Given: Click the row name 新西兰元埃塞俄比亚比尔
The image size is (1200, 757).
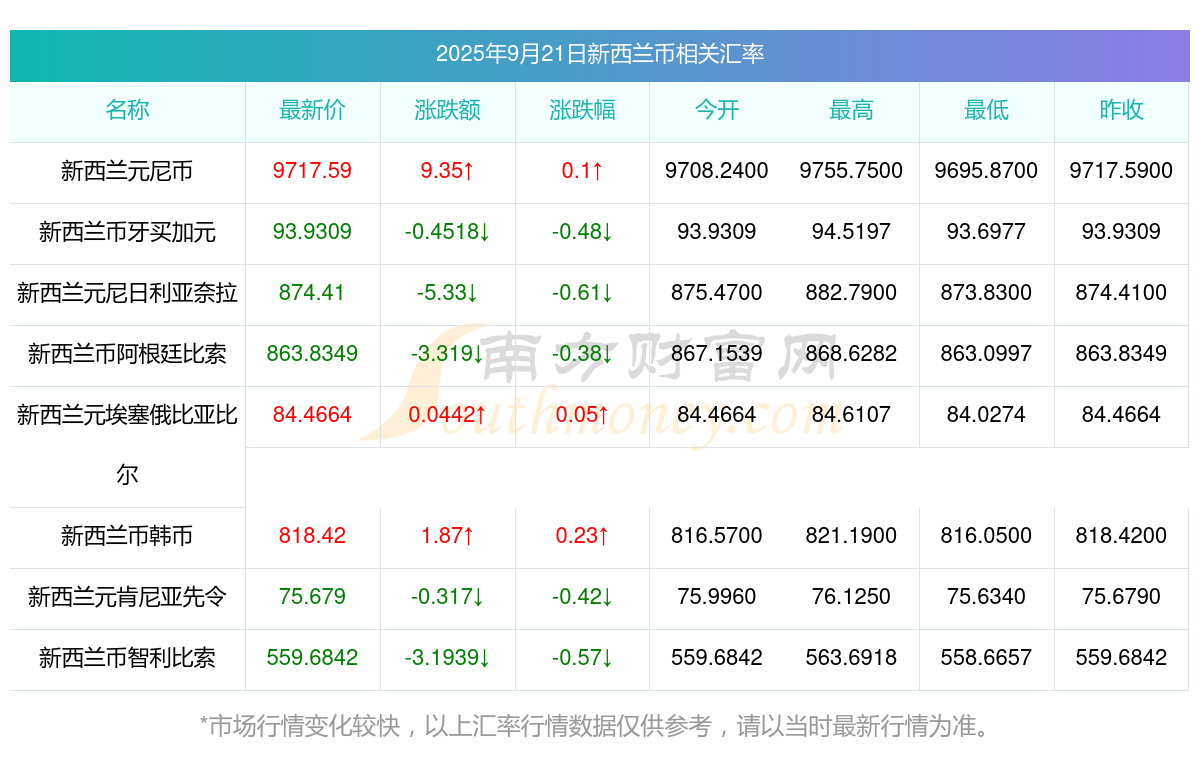Looking at the screenshot, I should [x=127, y=444].
